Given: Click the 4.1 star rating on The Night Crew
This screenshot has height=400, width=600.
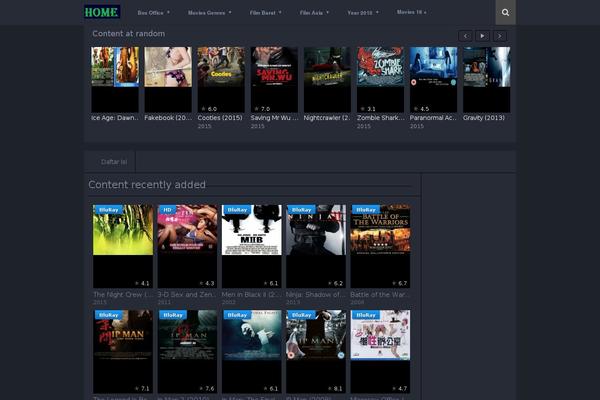Looking at the screenshot, I should pos(142,283).
